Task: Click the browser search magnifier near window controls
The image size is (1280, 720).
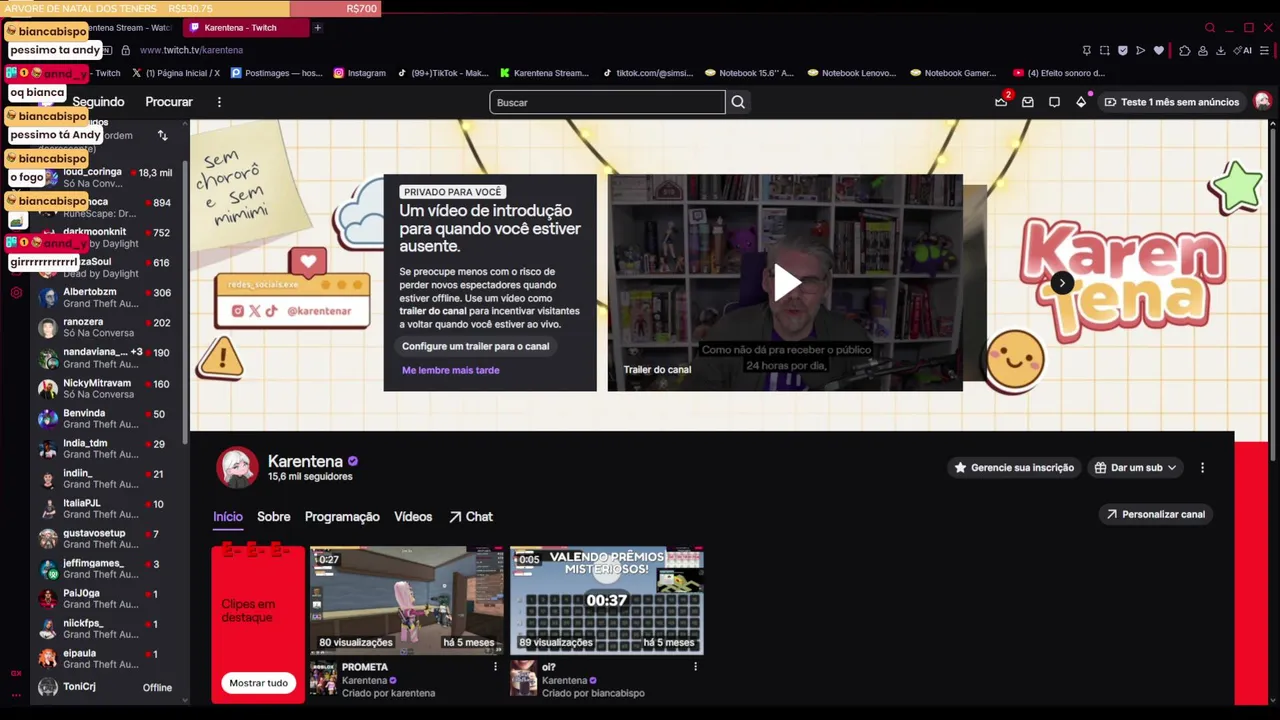Action: pyautogui.click(x=1210, y=28)
